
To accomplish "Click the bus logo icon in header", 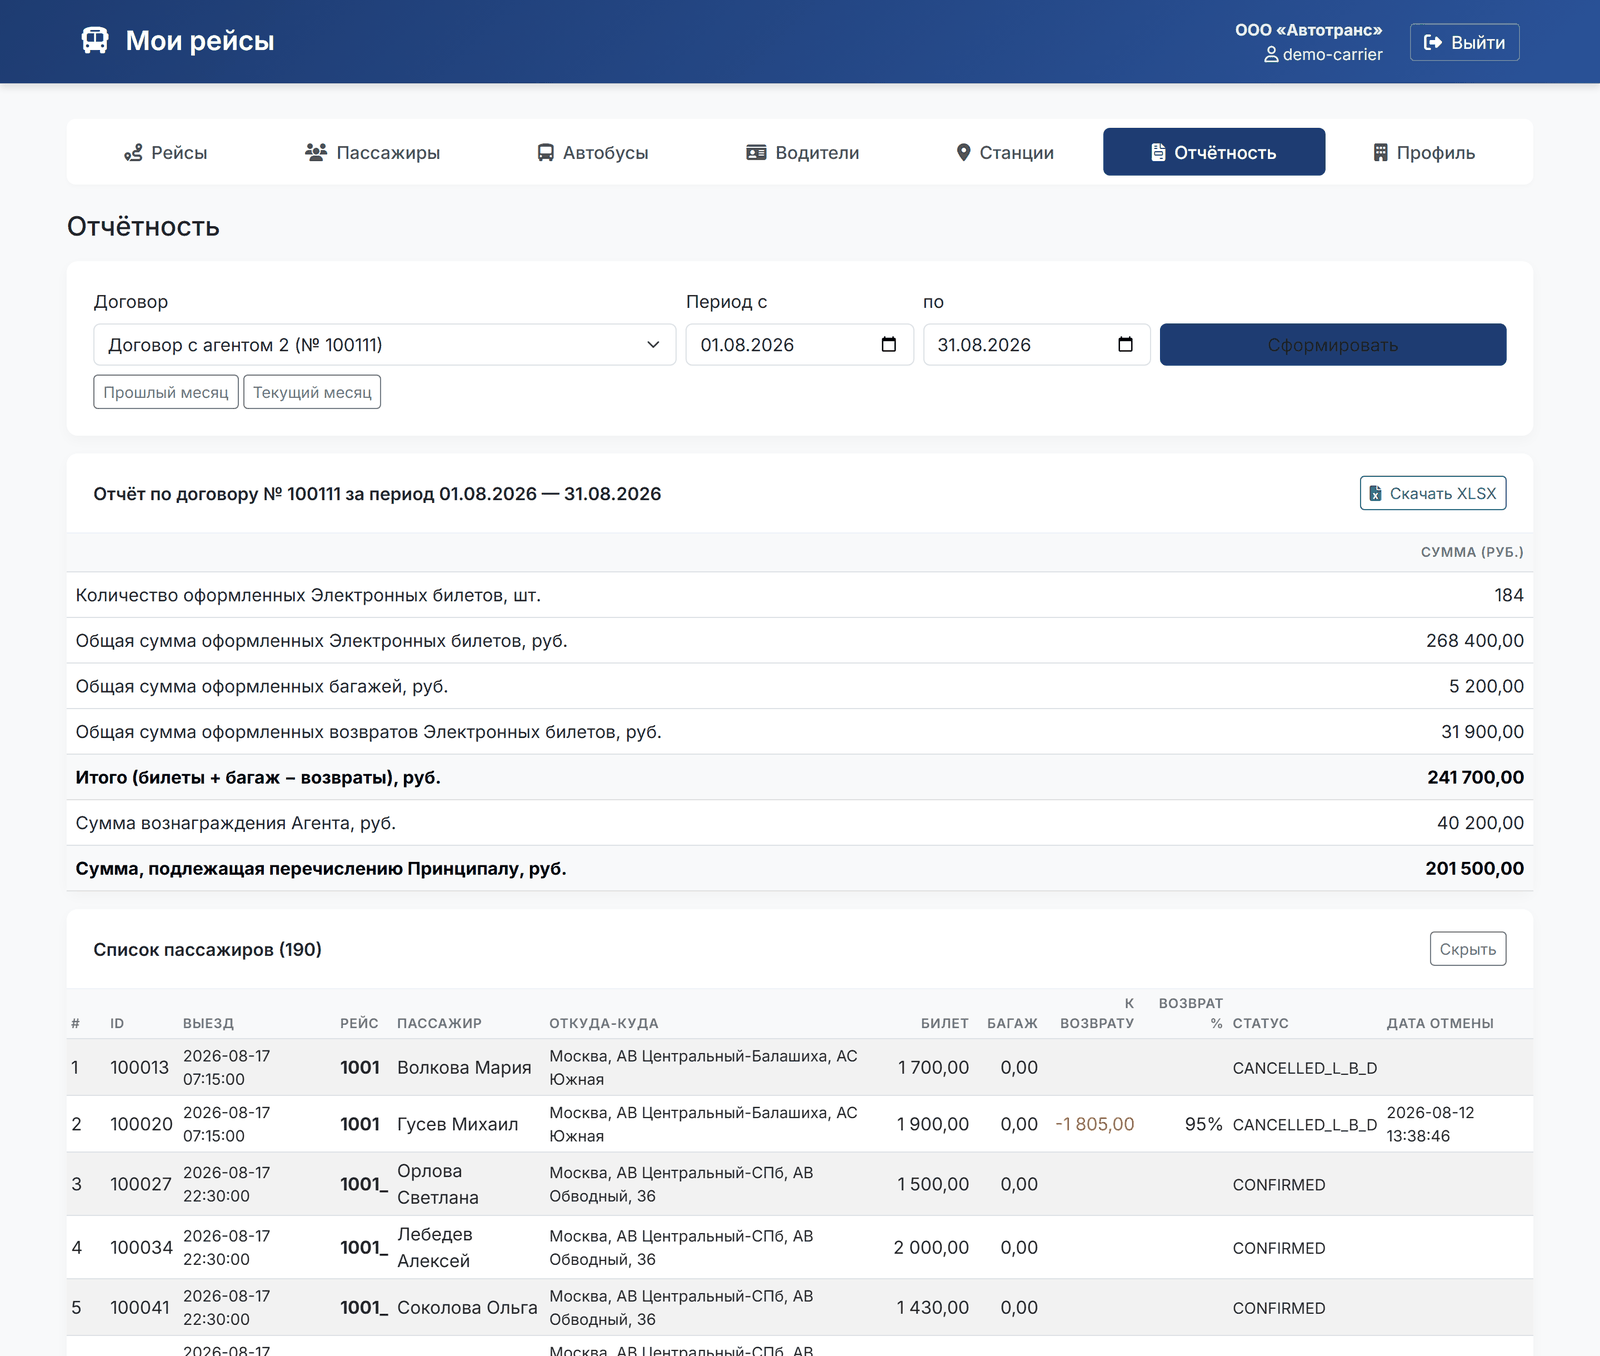I will click(95, 41).
